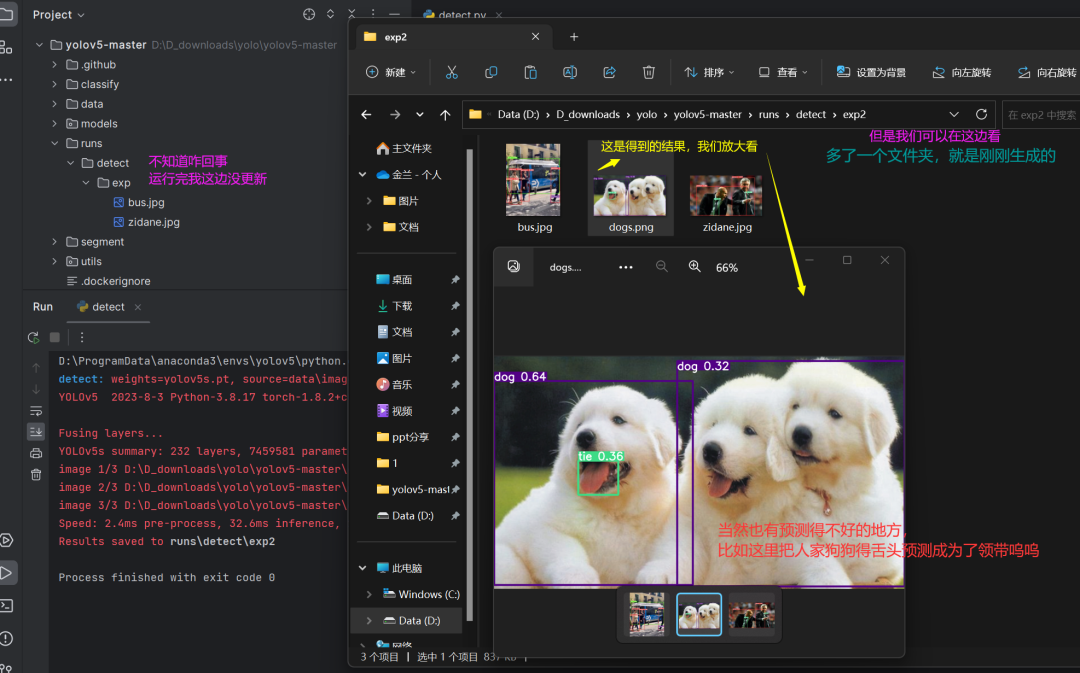Open the Problems tool window icon

point(6,639)
